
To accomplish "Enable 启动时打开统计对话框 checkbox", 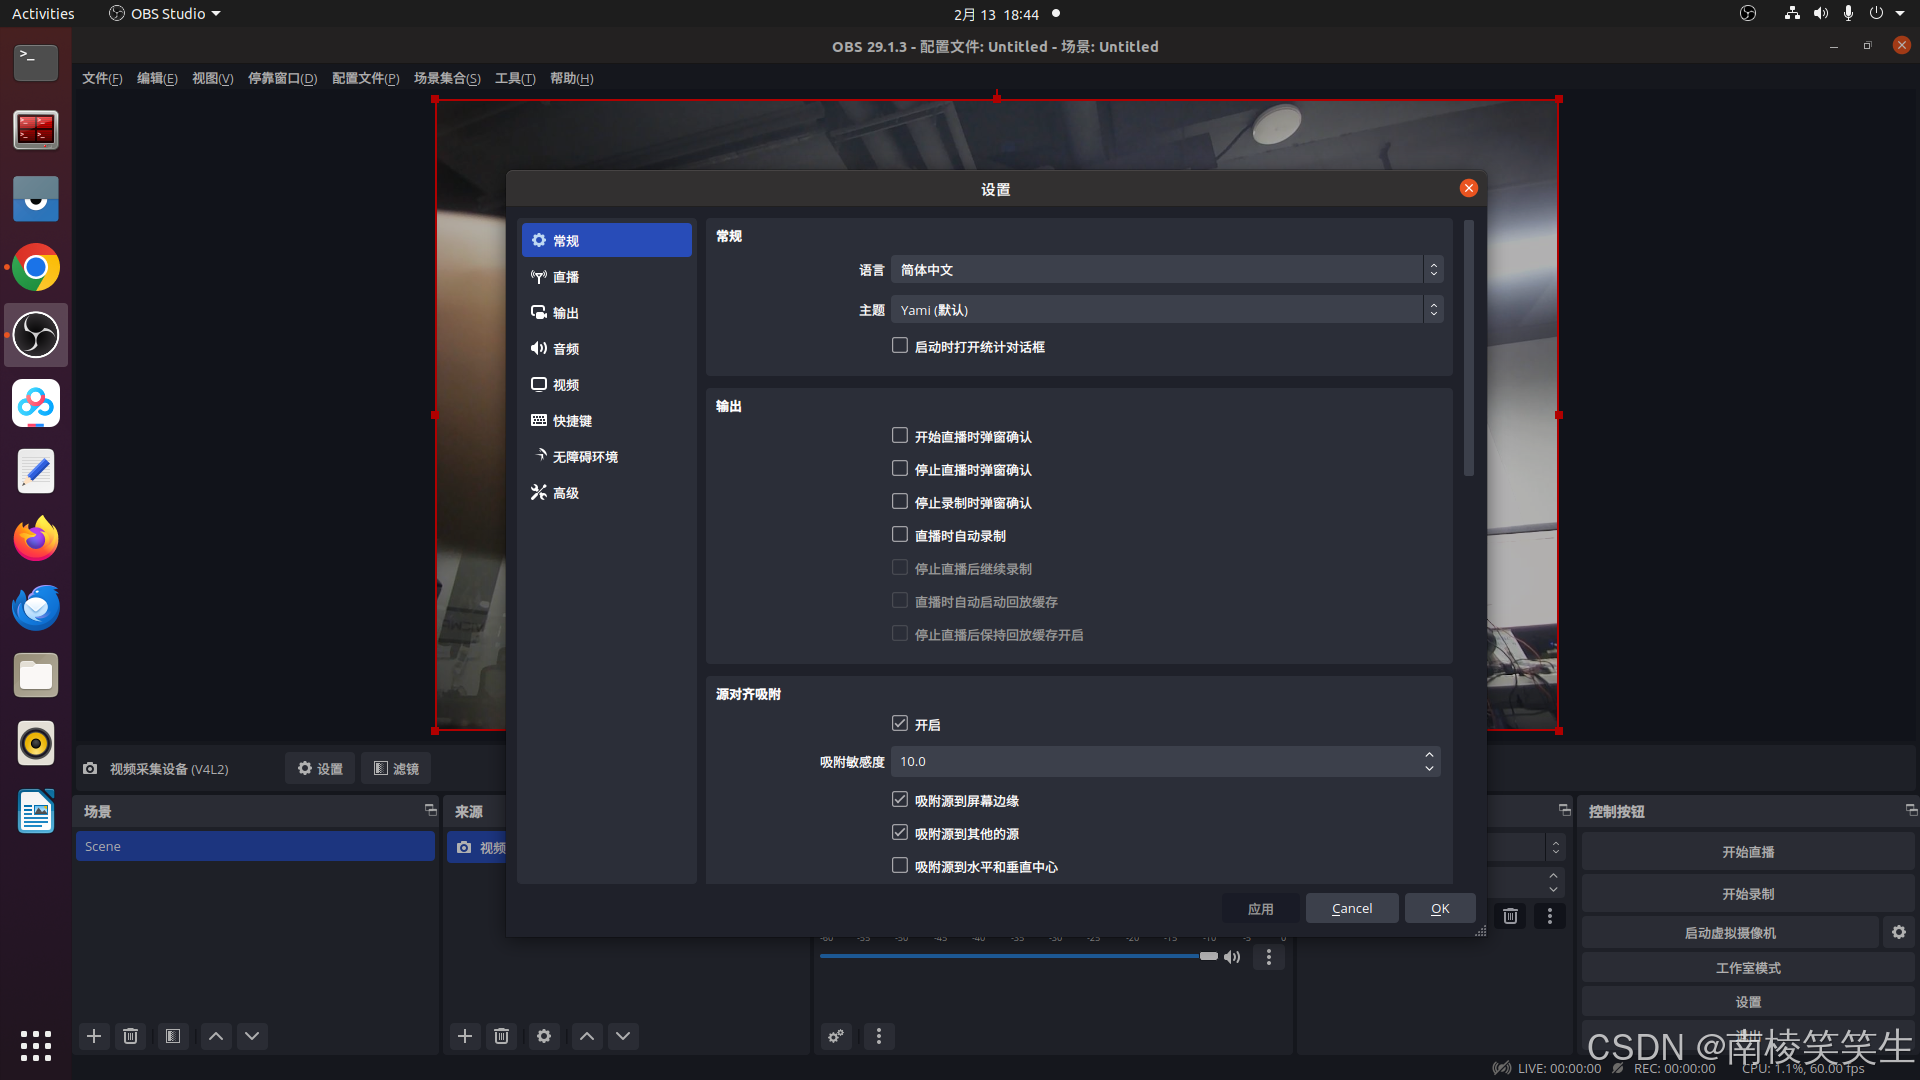I will click(x=900, y=346).
